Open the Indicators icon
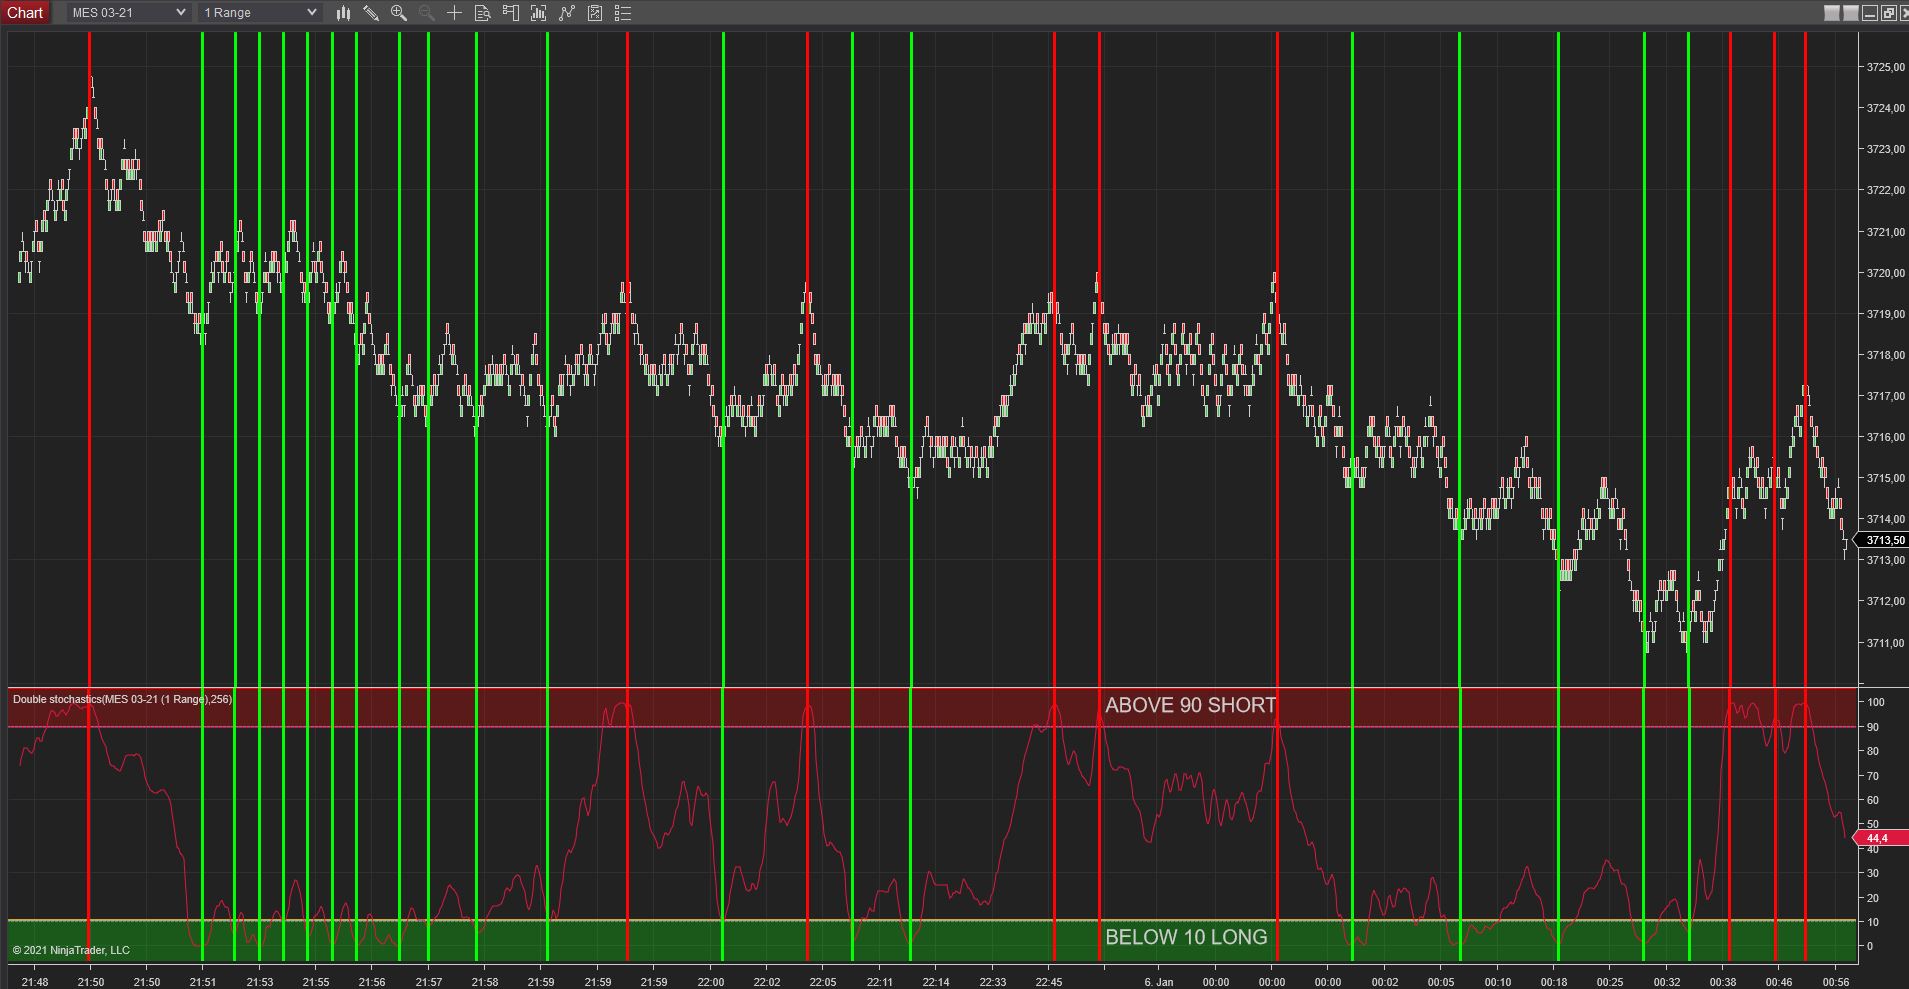The height and width of the screenshot is (989, 1909). point(539,13)
